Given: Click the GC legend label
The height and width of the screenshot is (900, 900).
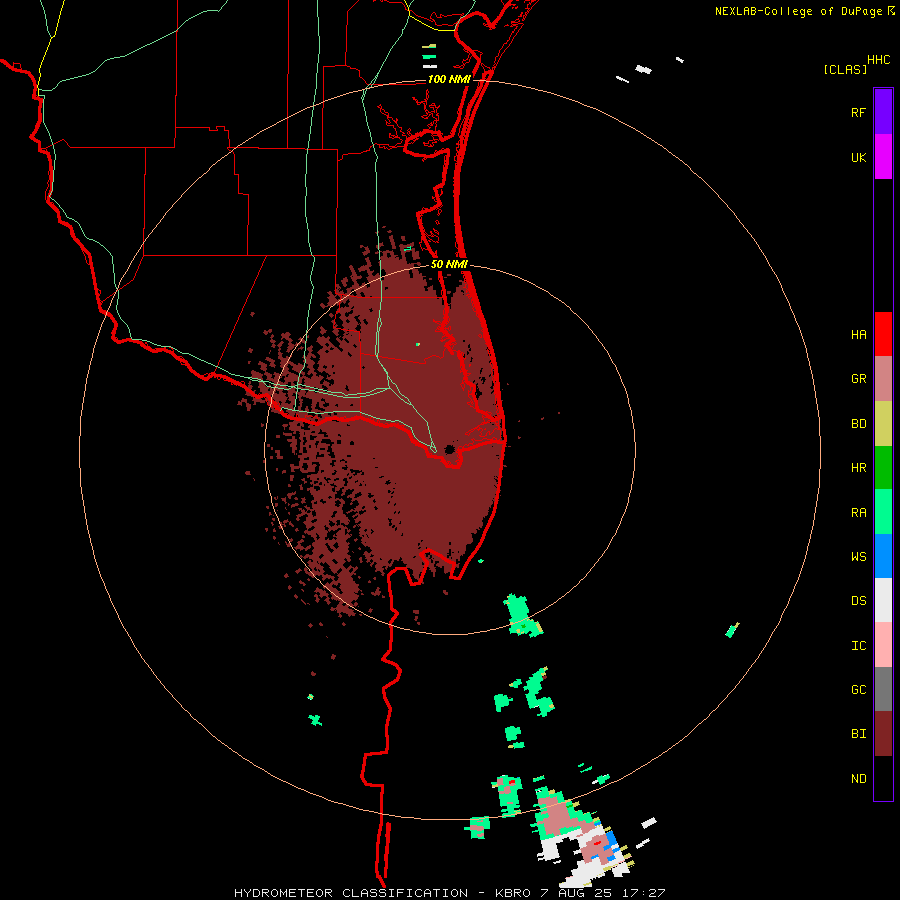Looking at the screenshot, I should point(858,690).
